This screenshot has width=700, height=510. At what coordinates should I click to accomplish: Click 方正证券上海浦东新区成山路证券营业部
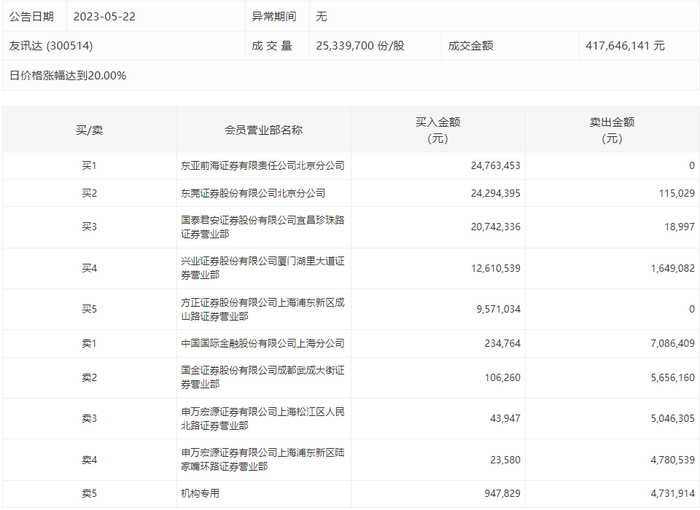[x=262, y=309]
